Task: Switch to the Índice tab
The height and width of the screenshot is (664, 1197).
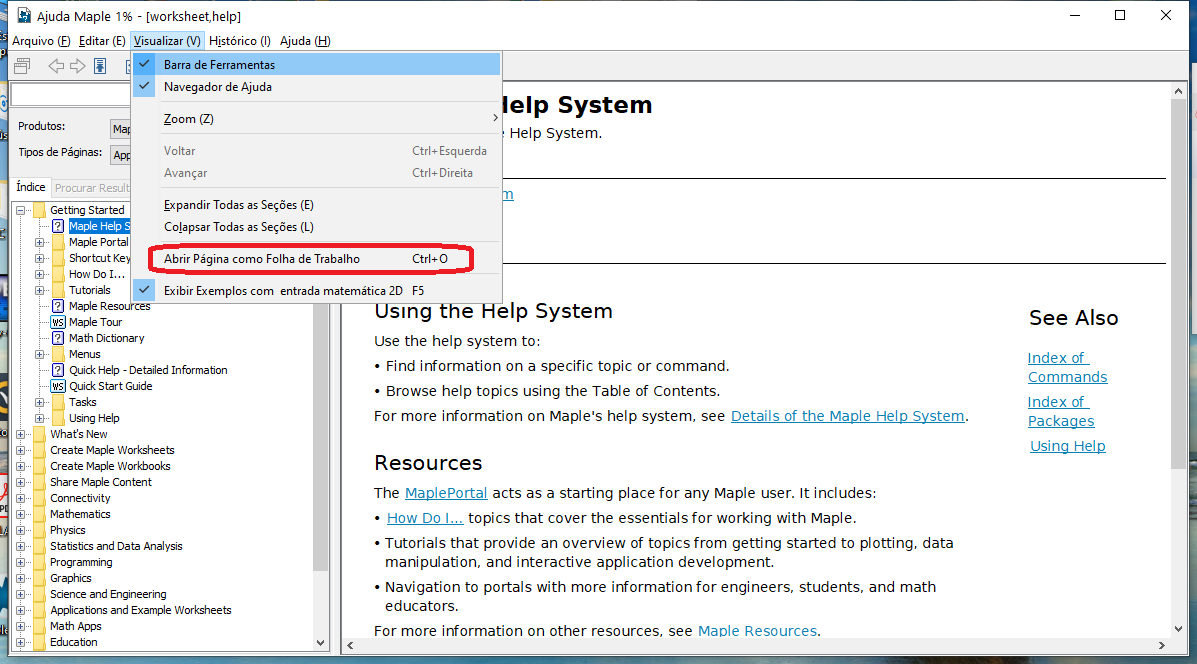Action: (31, 187)
